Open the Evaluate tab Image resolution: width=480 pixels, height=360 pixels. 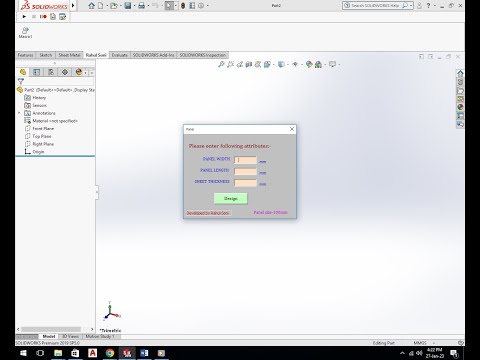click(120, 55)
